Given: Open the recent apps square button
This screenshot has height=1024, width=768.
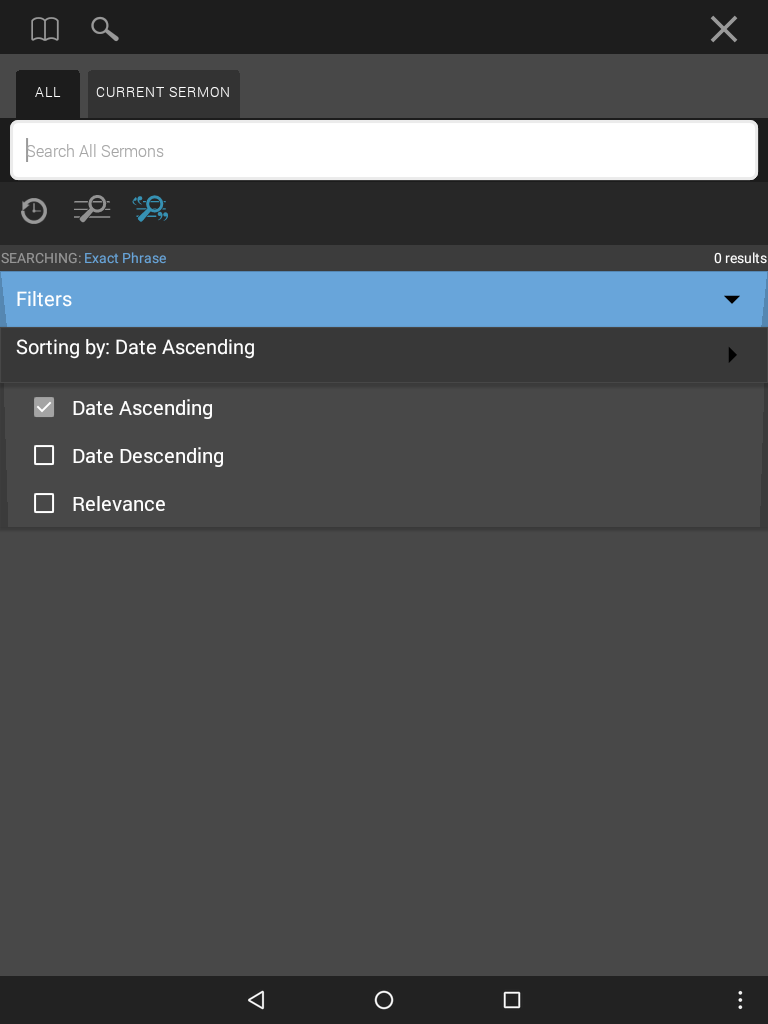Looking at the screenshot, I should 512,1000.
